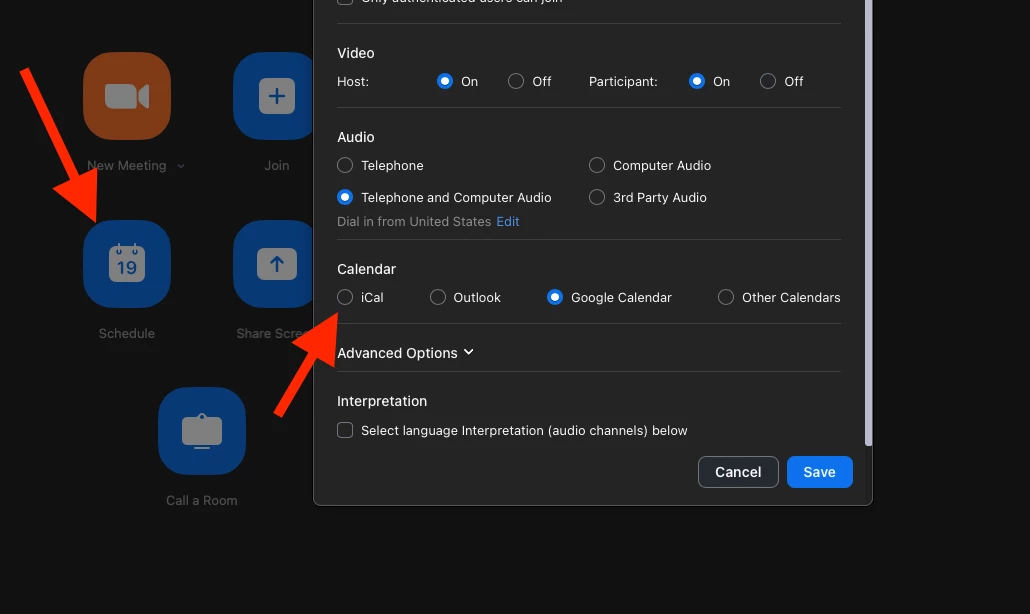This screenshot has width=1030, height=614.
Task: Select Computer Audio option
Action: (x=596, y=165)
